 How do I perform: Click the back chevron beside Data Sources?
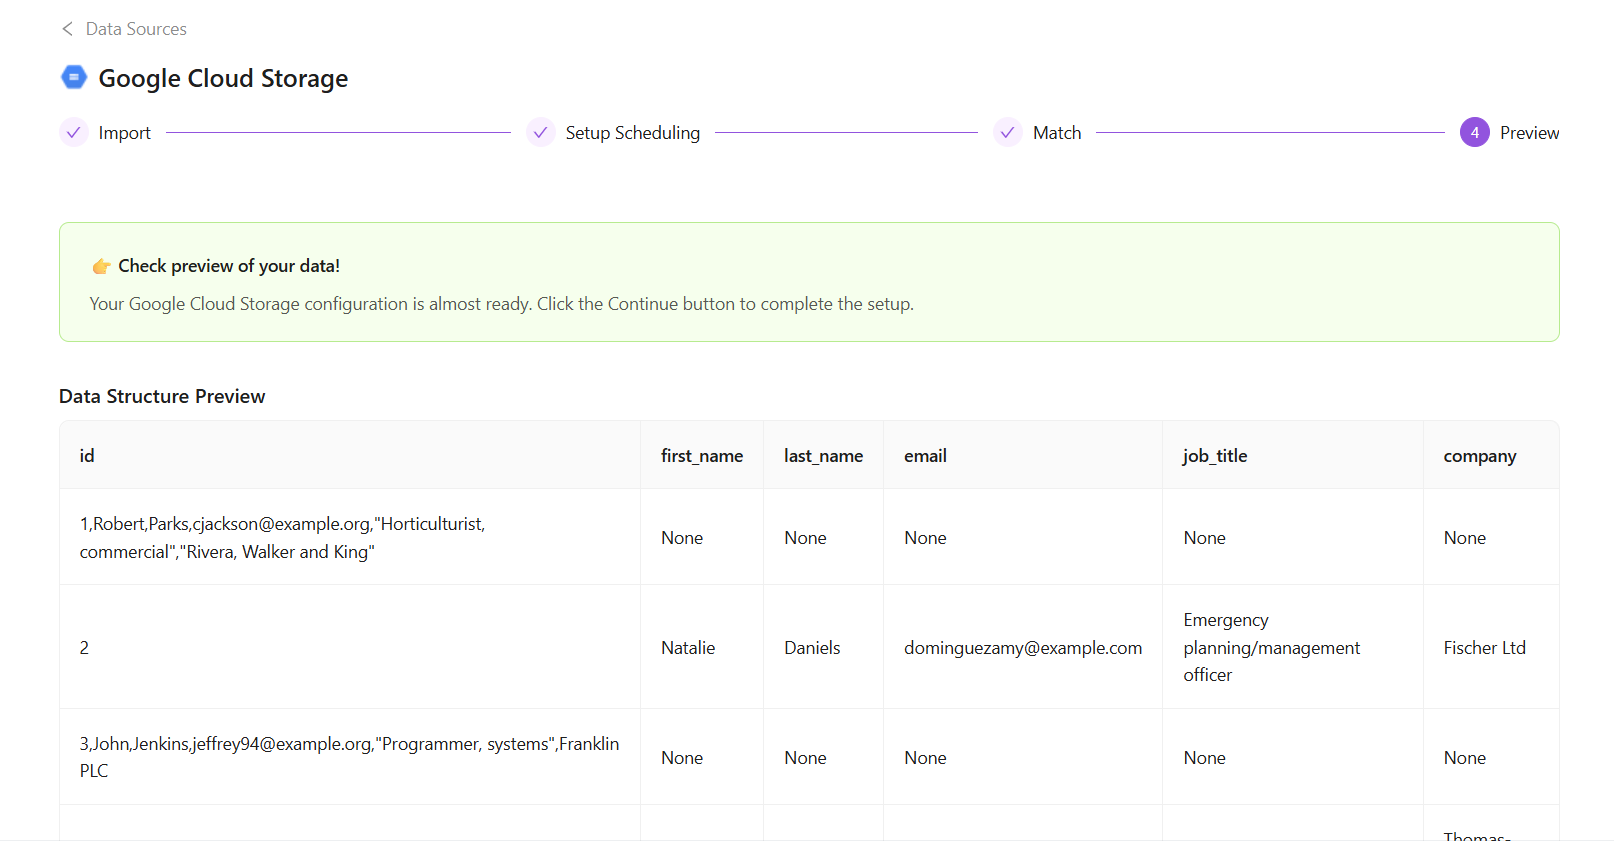67,29
